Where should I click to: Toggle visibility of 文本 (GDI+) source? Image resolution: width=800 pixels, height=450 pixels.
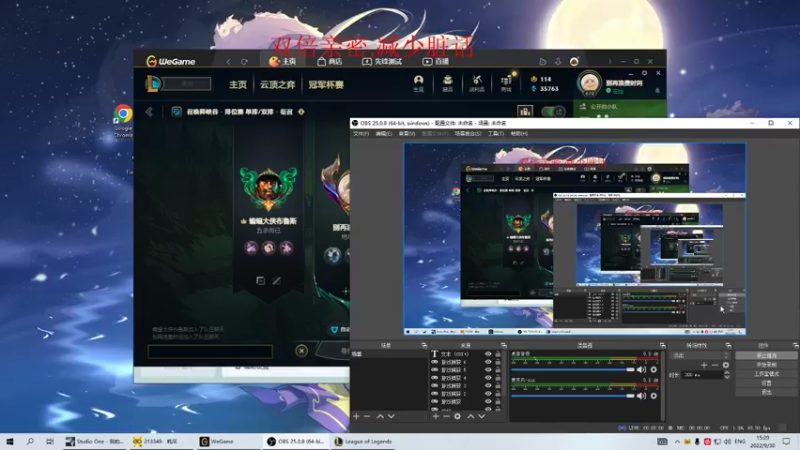tap(488, 354)
